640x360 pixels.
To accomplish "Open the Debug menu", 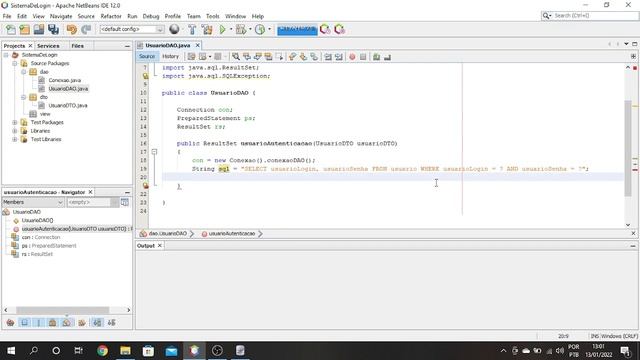I will point(151,16).
